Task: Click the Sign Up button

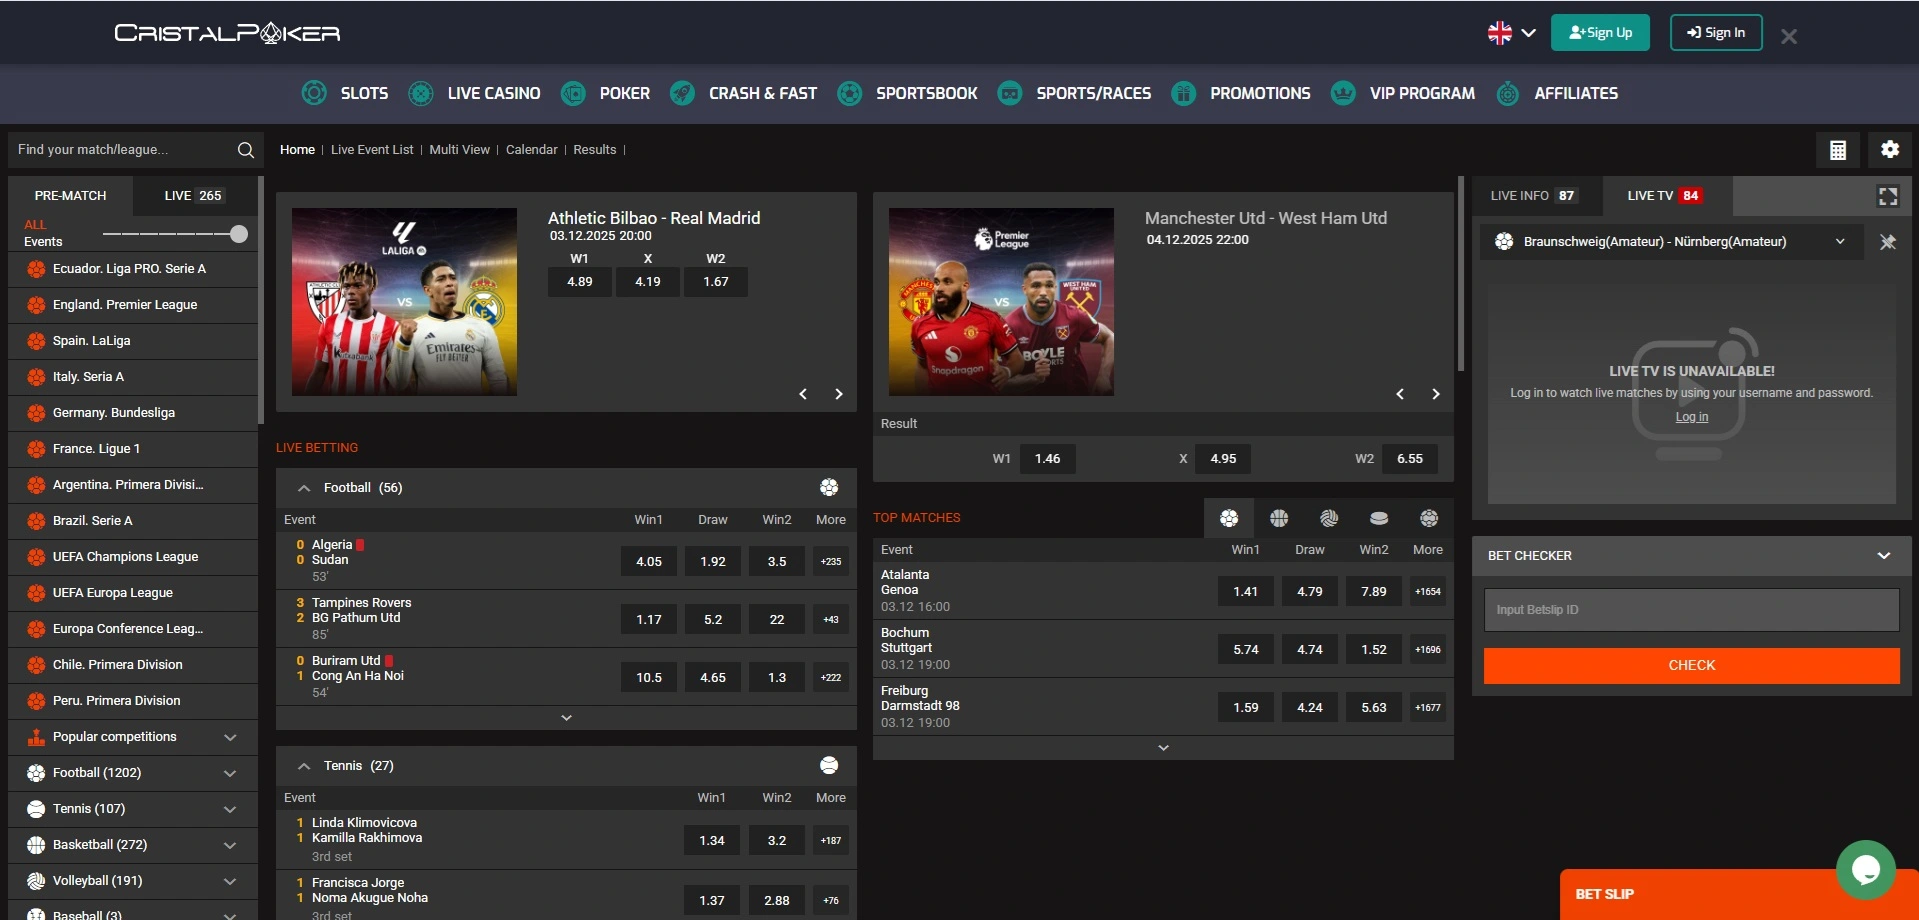Action: (1600, 33)
